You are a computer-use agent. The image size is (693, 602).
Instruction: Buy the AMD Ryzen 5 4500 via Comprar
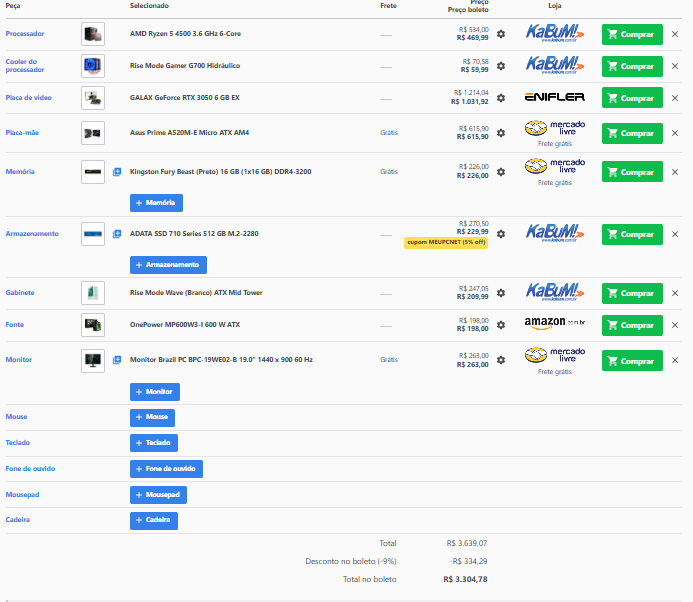pos(632,34)
